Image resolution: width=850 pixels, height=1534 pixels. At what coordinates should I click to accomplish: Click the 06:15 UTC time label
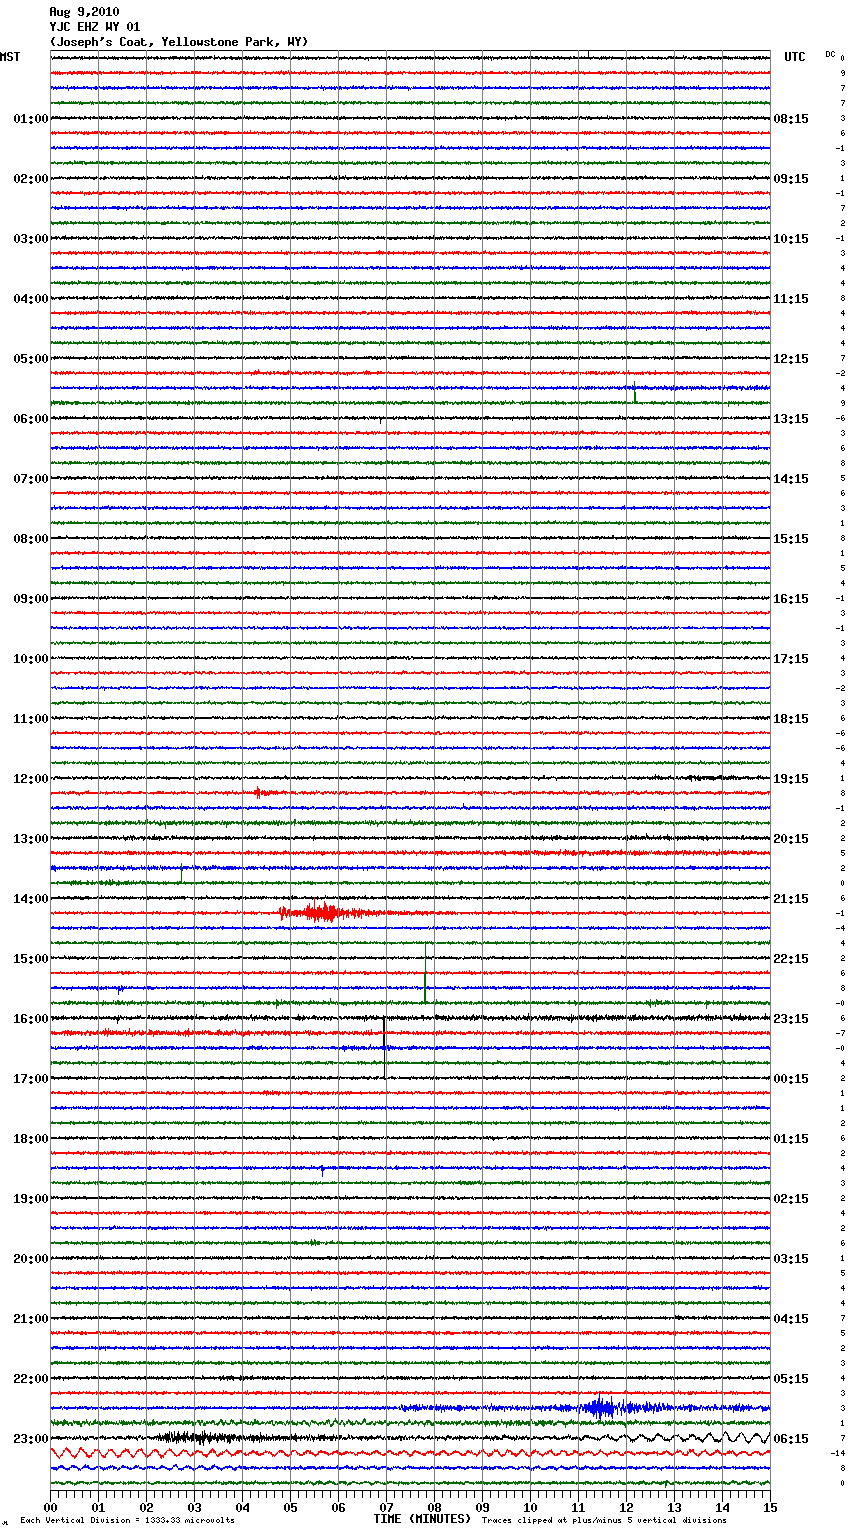(x=791, y=1439)
